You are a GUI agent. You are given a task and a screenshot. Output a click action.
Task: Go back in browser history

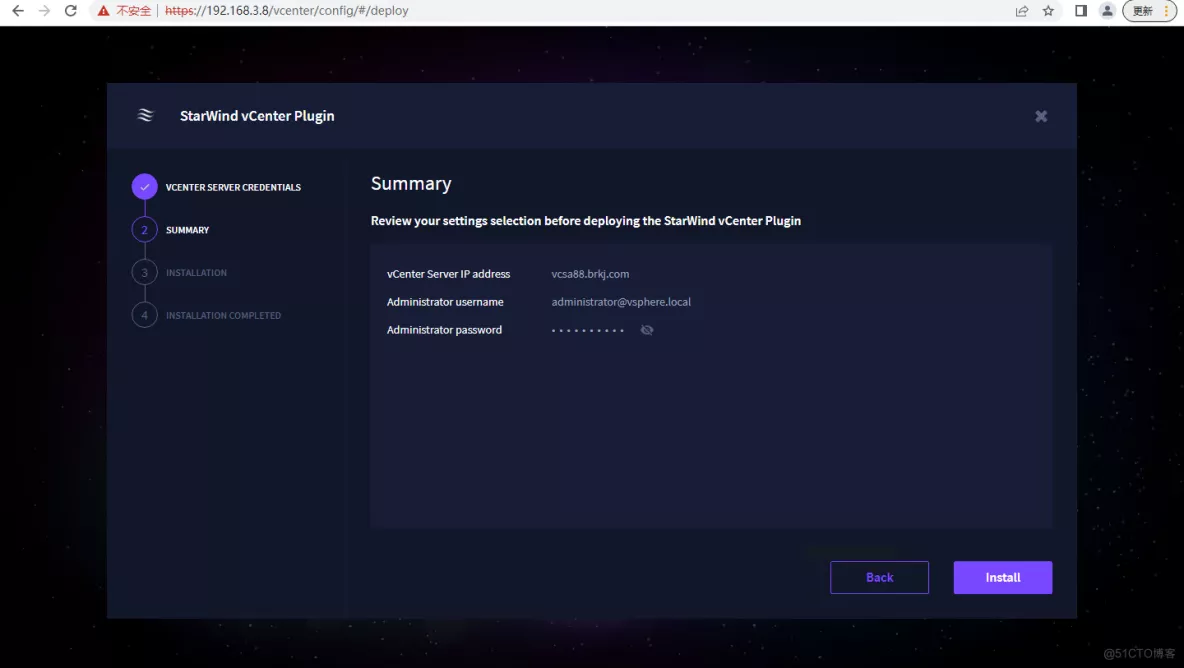[18, 11]
